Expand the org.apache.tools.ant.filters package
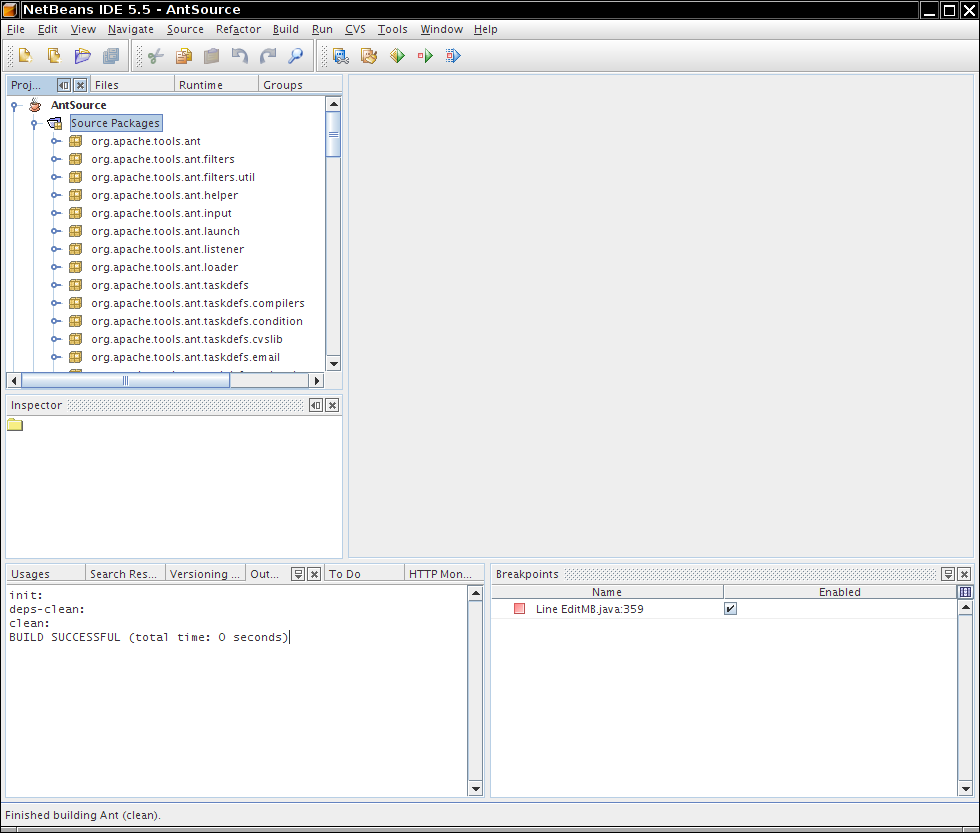Screen dimensions: 980x833 (x=56, y=159)
